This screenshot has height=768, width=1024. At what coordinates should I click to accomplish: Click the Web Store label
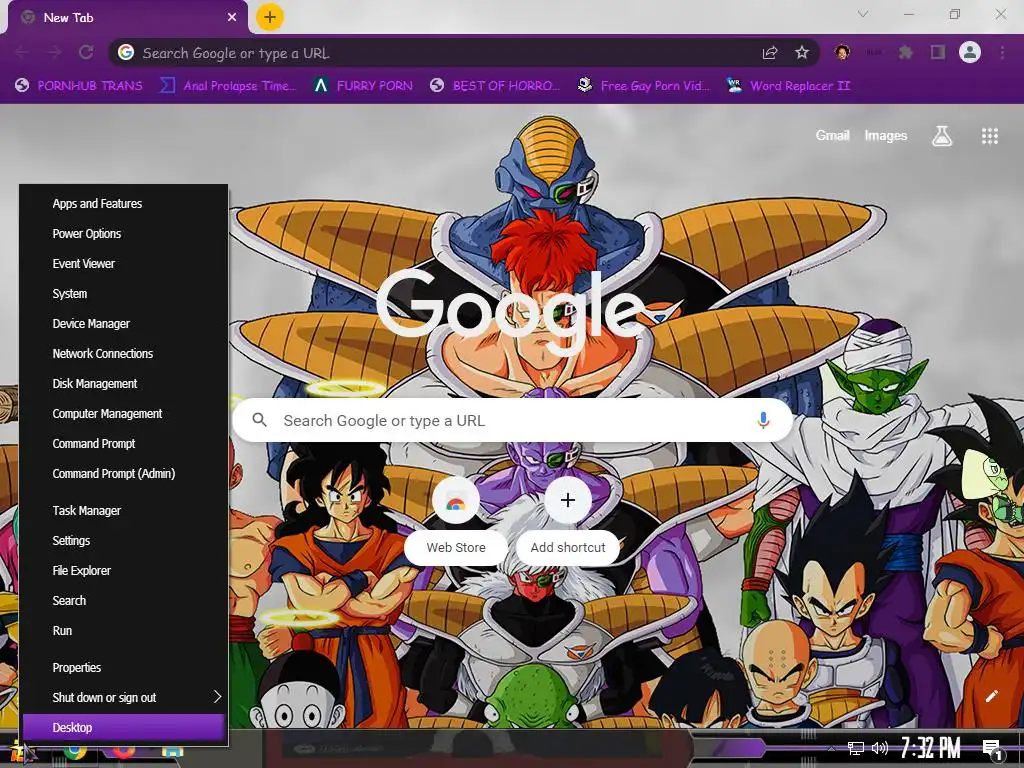[456, 547]
